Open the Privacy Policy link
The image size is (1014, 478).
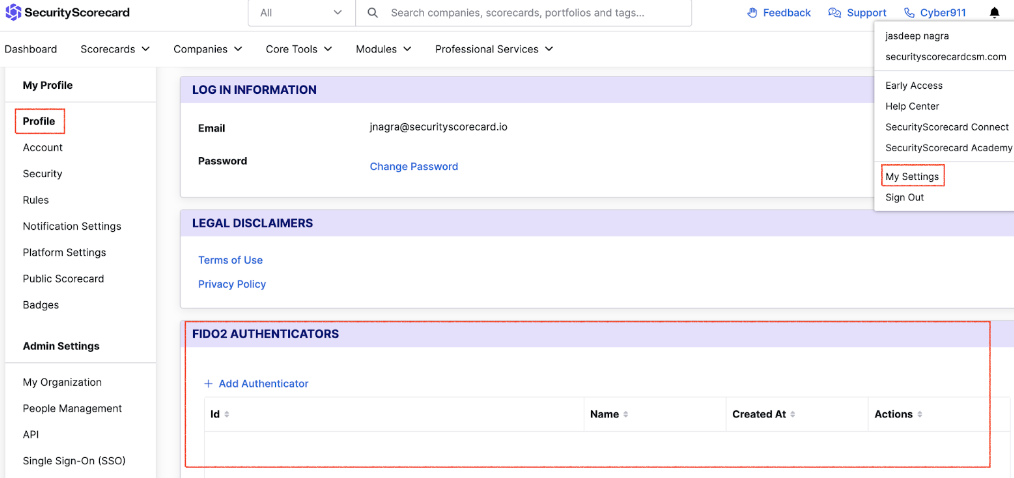[x=232, y=284]
